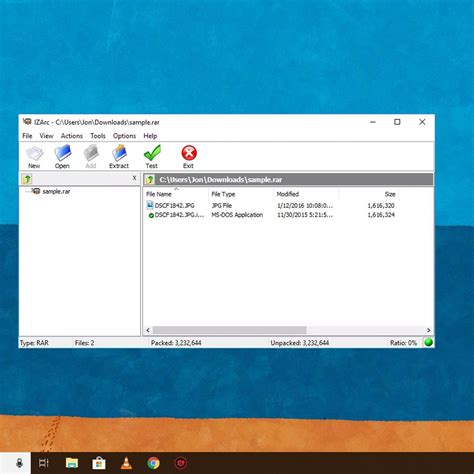
Task: Maximize the IZArc window
Action: coord(397,122)
